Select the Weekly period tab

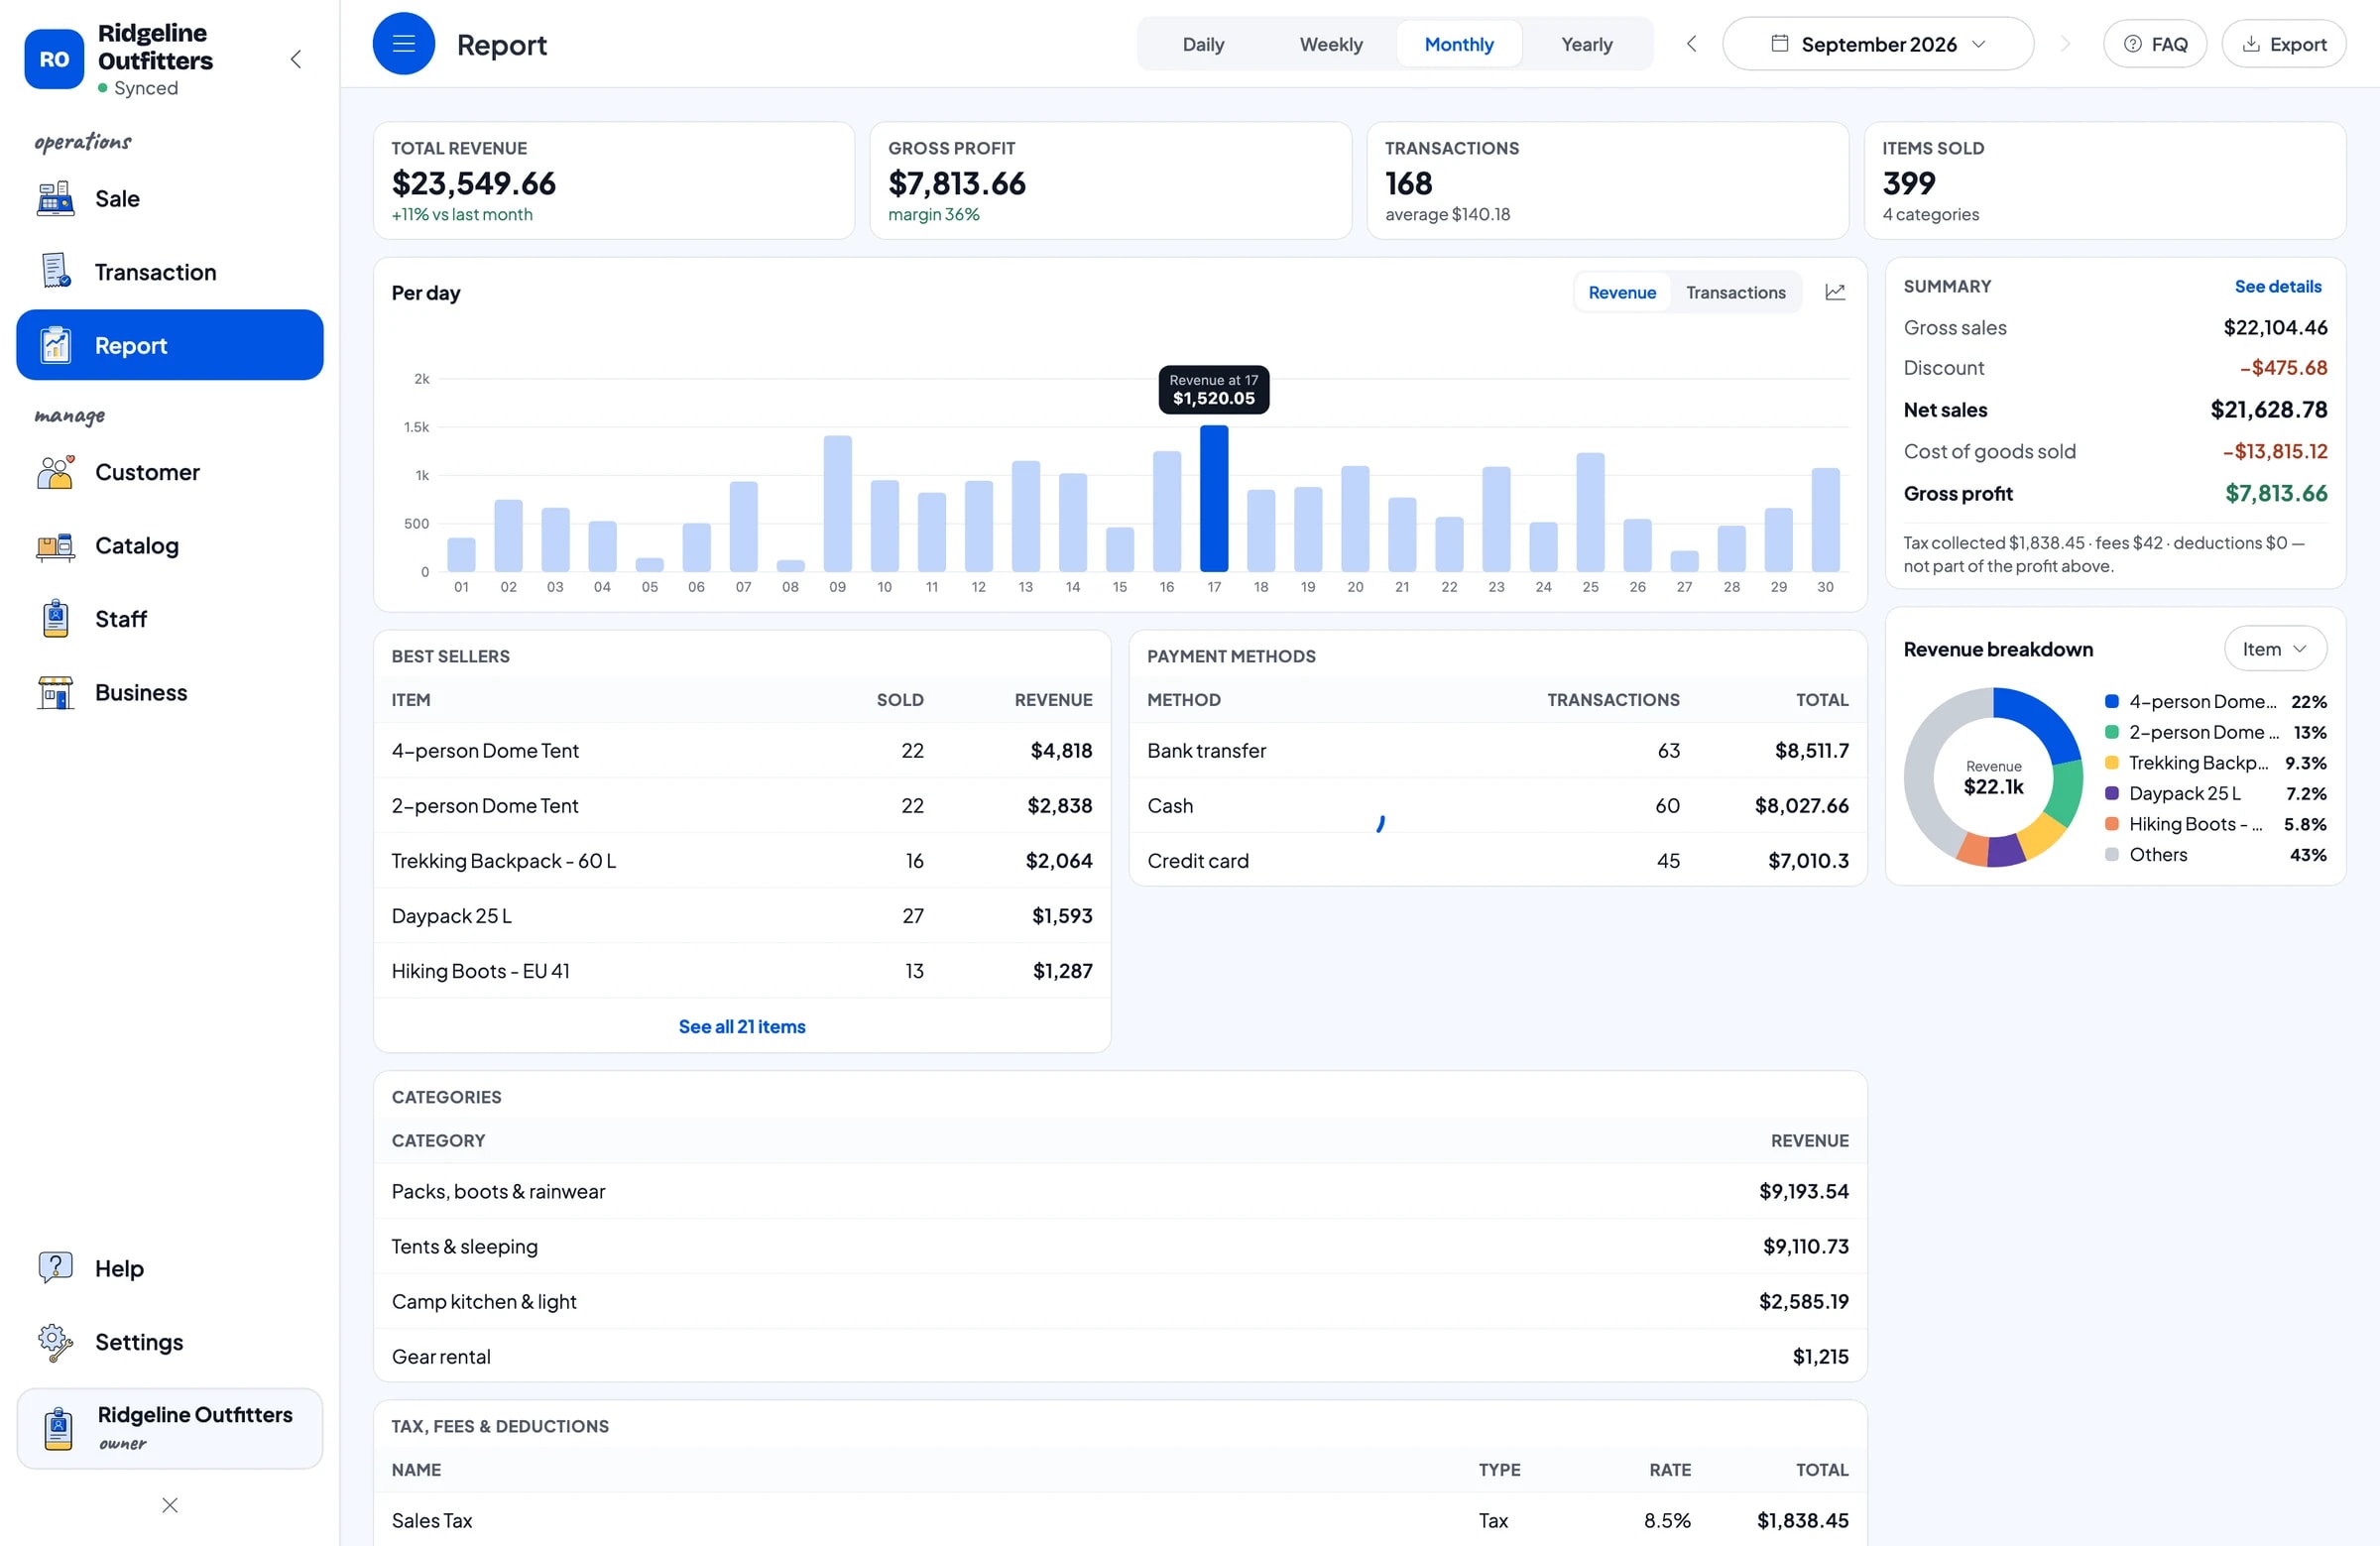[1330, 44]
